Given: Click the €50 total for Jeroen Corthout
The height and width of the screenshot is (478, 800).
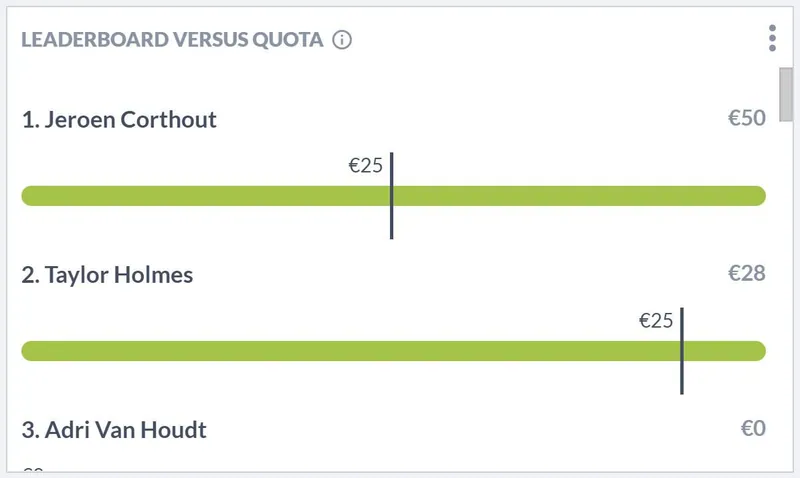Looking at the screenshot, I should point(746,118).
